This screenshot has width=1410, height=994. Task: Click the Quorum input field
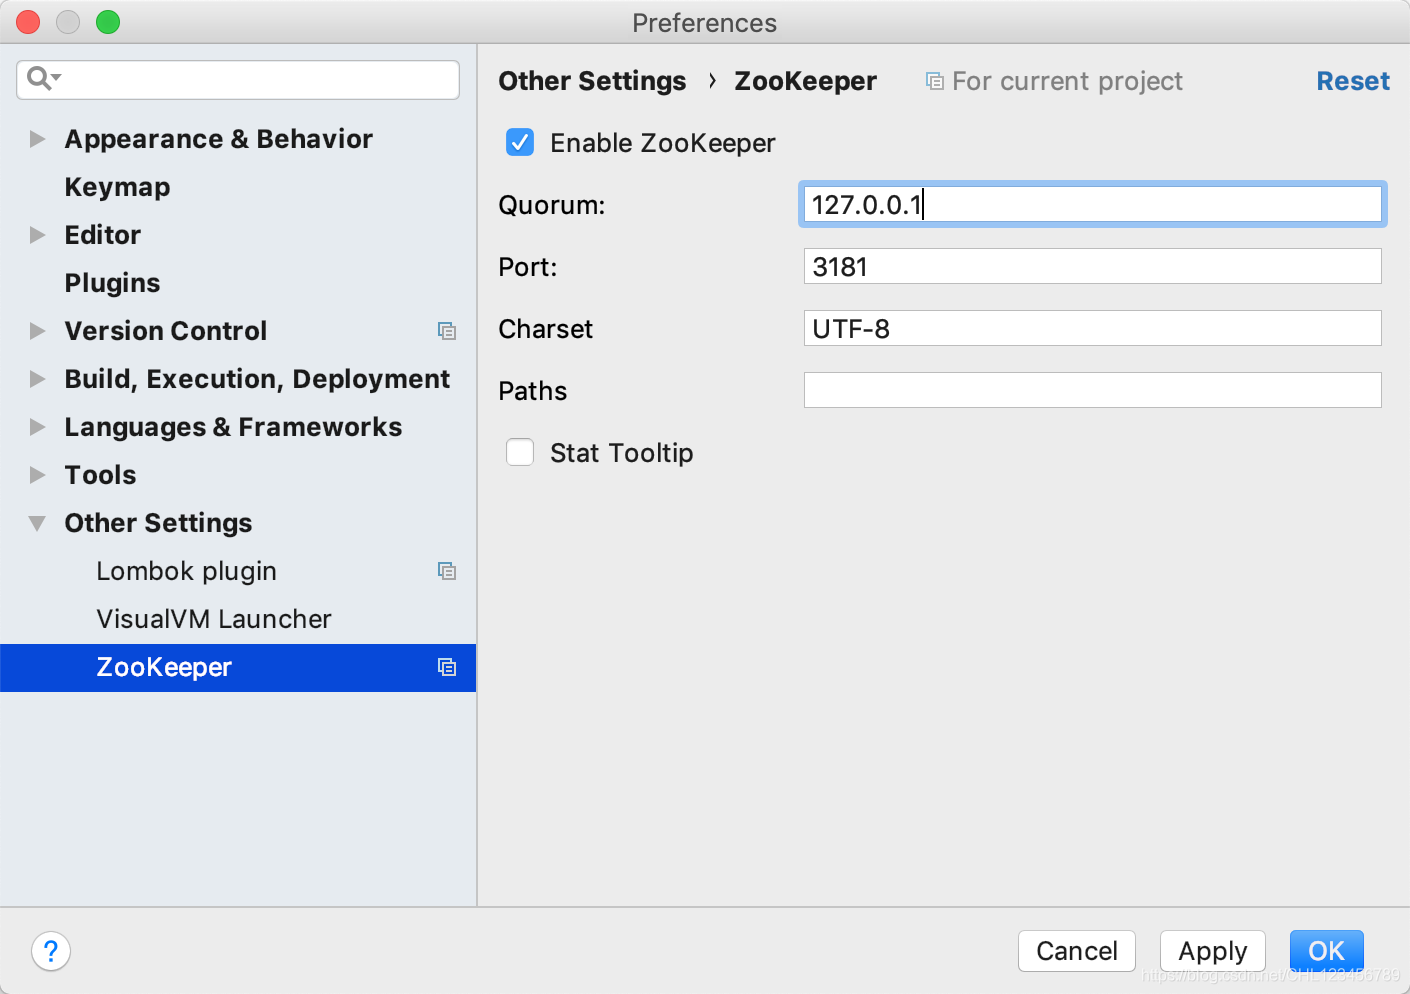pyautogui.click(x=1092, y=204)
